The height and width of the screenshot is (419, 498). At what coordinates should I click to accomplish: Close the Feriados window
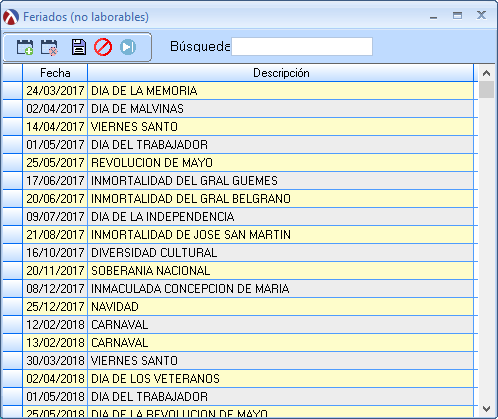pos(481,16)
